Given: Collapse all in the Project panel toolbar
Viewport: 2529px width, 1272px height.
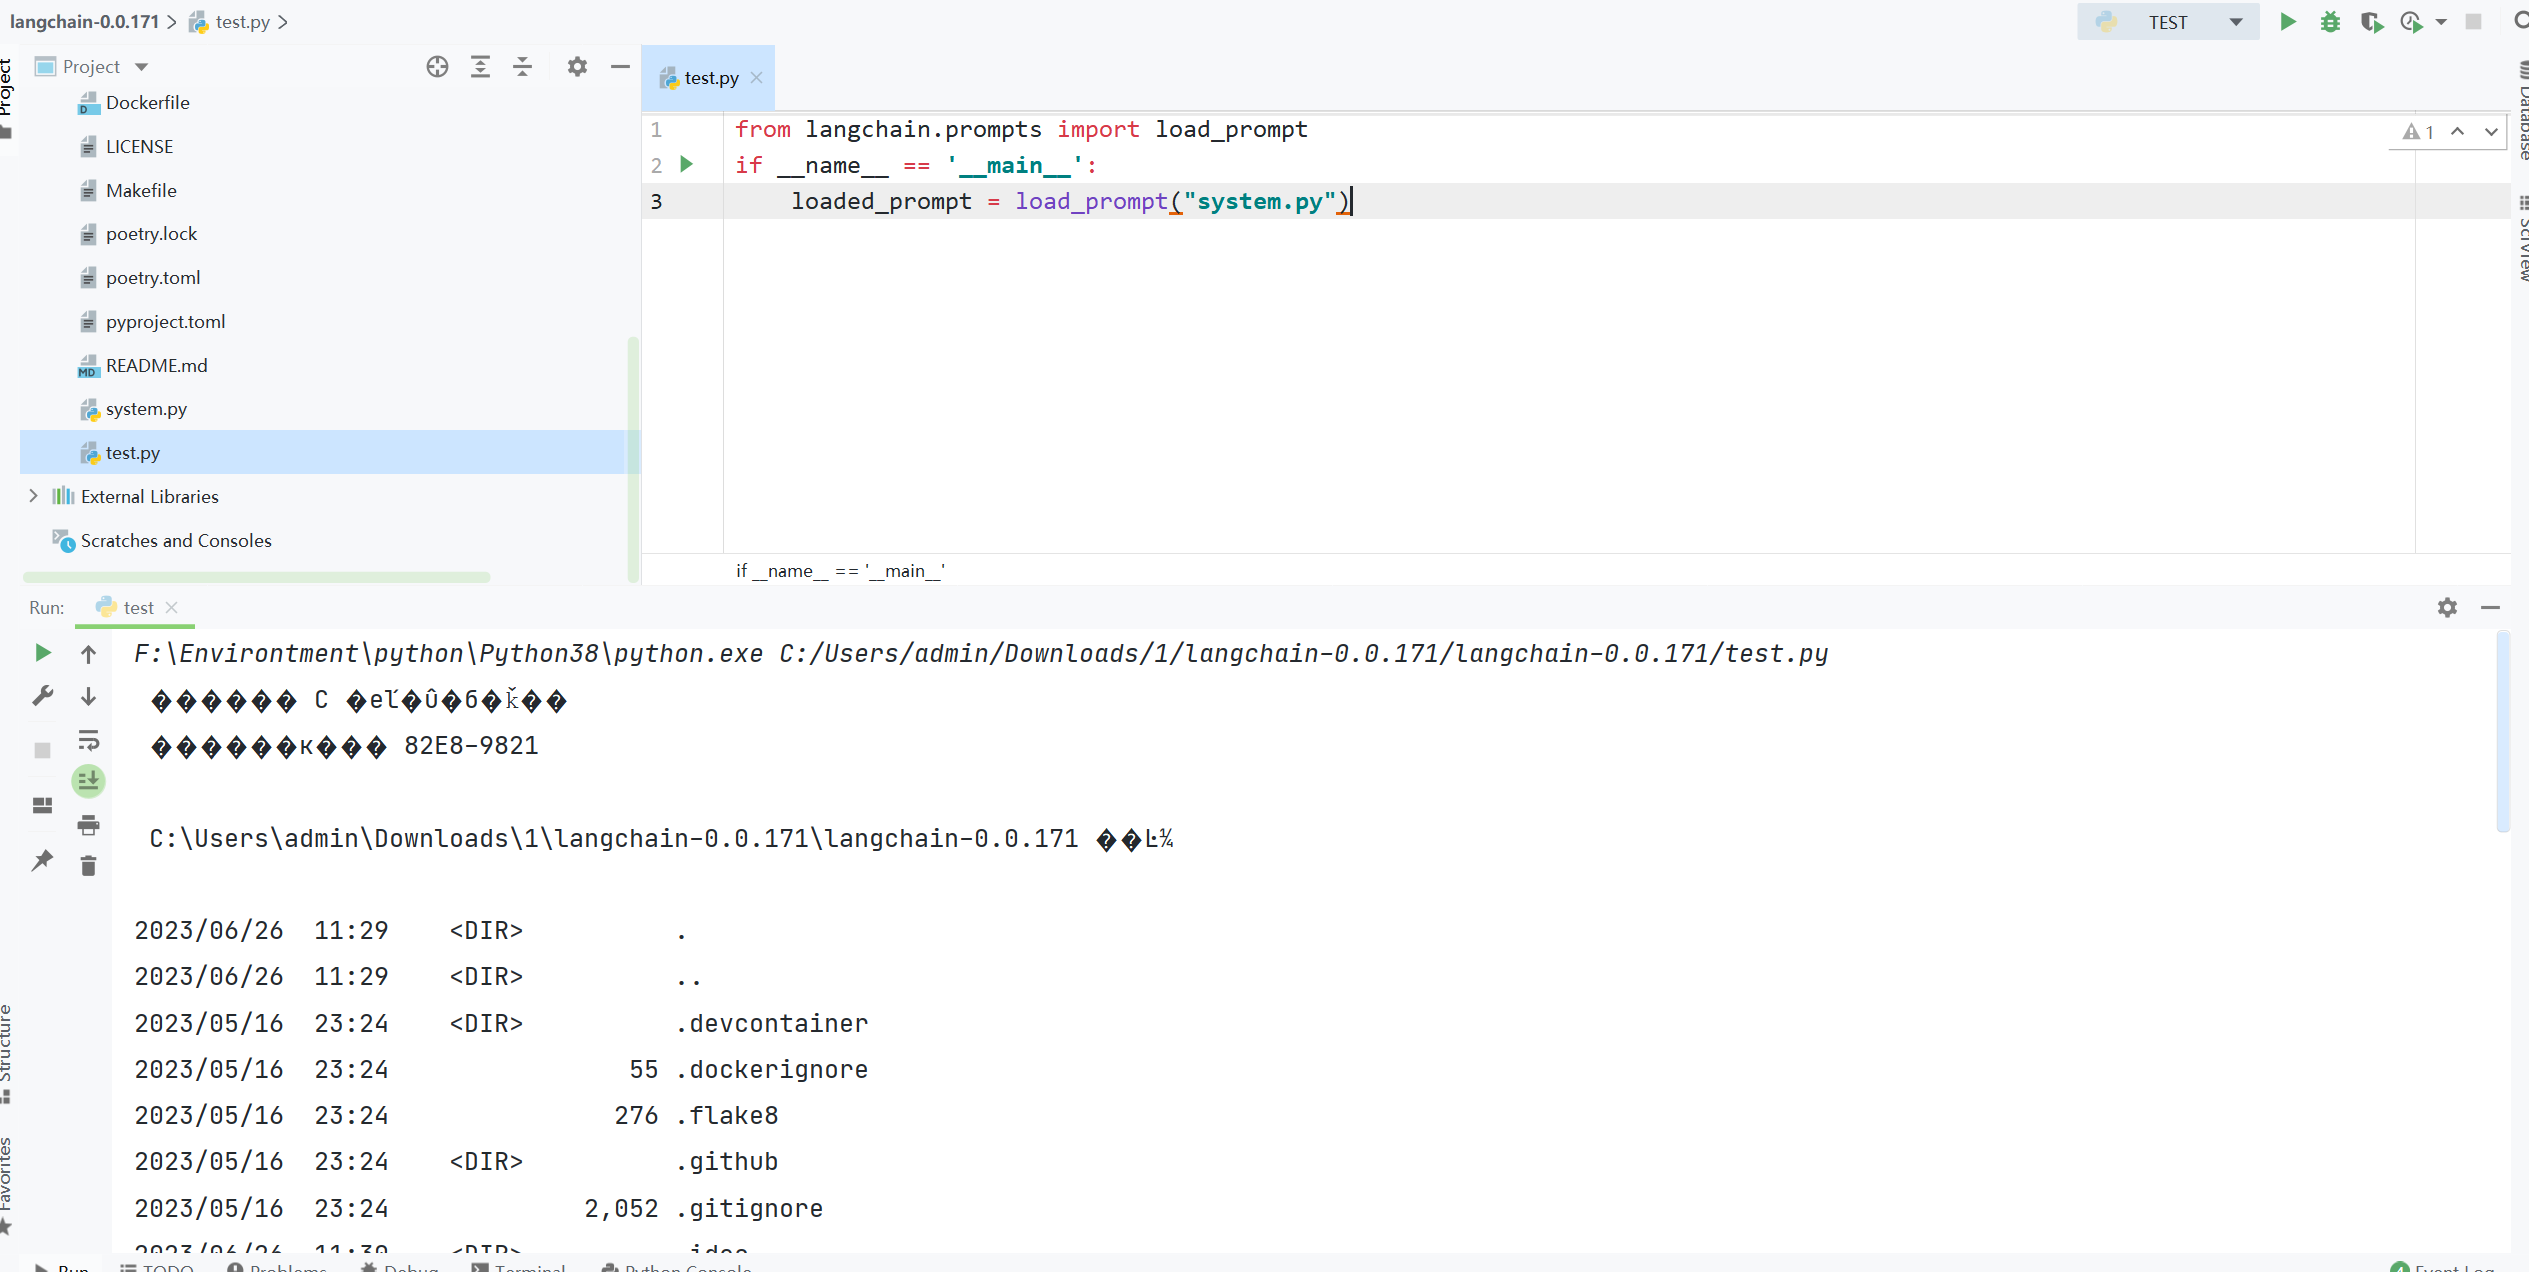Looking at the screenshot, I should pyautogui.click(x=522, y=67).
